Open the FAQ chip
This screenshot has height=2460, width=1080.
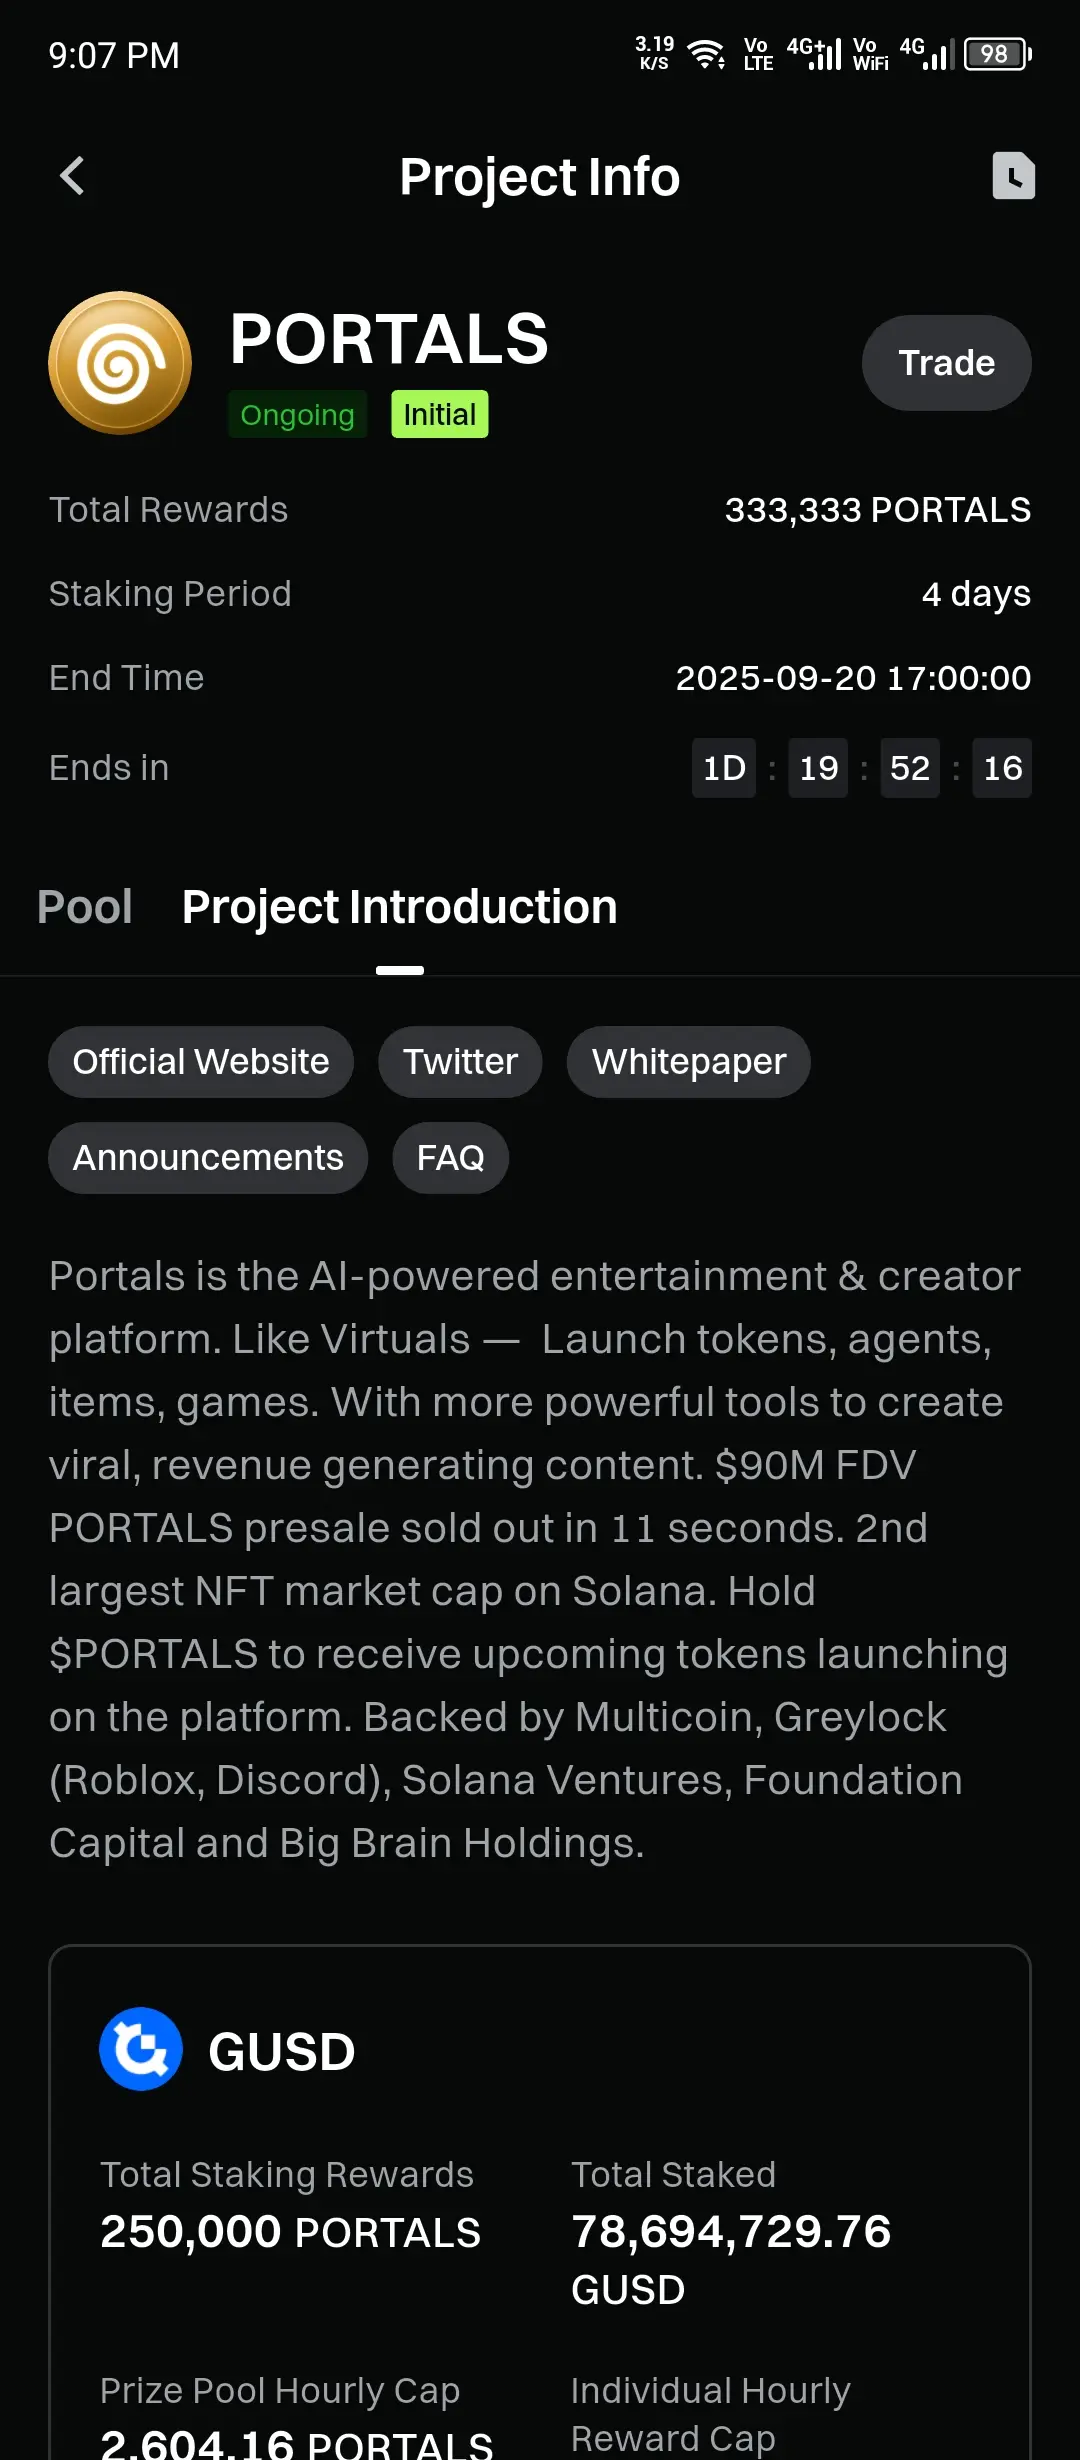tap(450, 1158)
